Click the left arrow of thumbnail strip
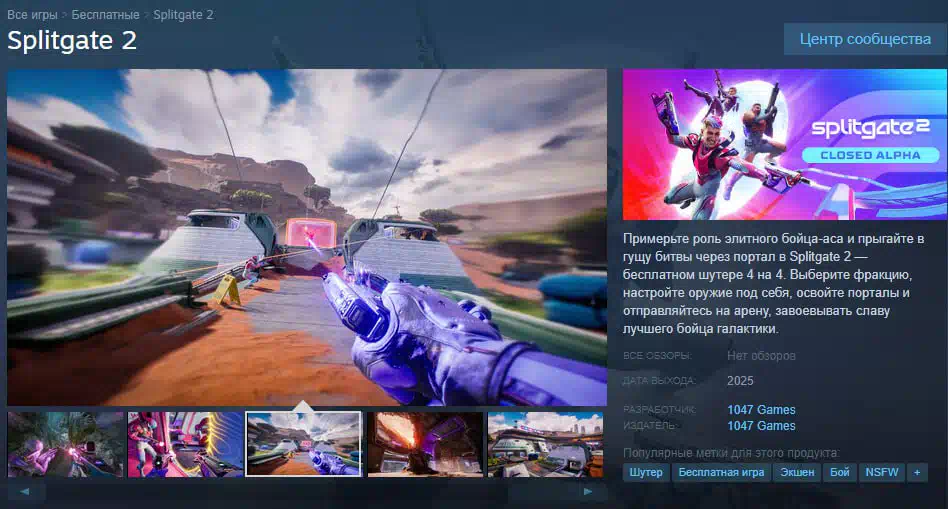Image resolution: width=948 pixels, height=509 pixels. pyautogui.click(x=25, y=491)
